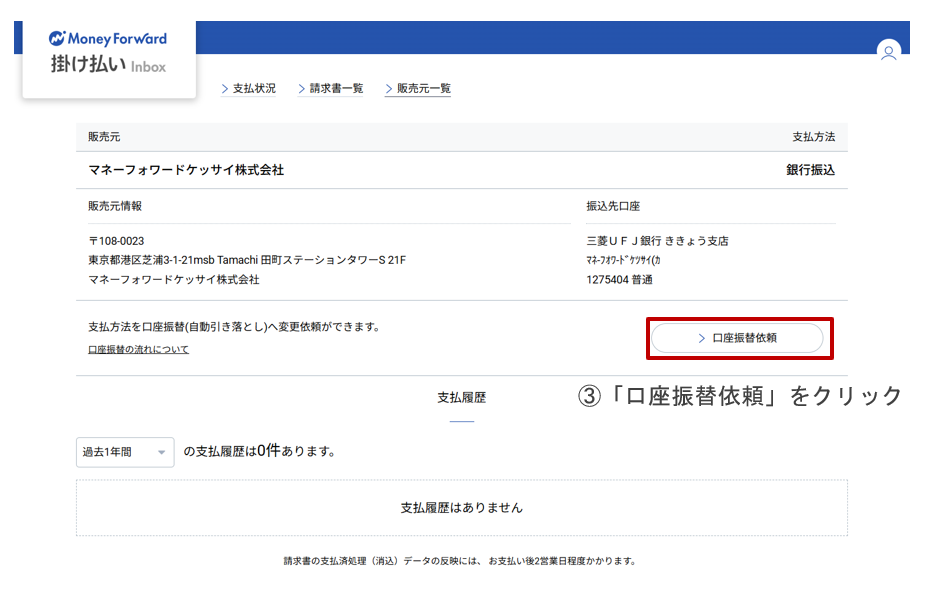Click the 振込先口座 section label
Image resolution: width=939 pixels, height=592 pixels.
pyautogui.click(x=613, y=206)
